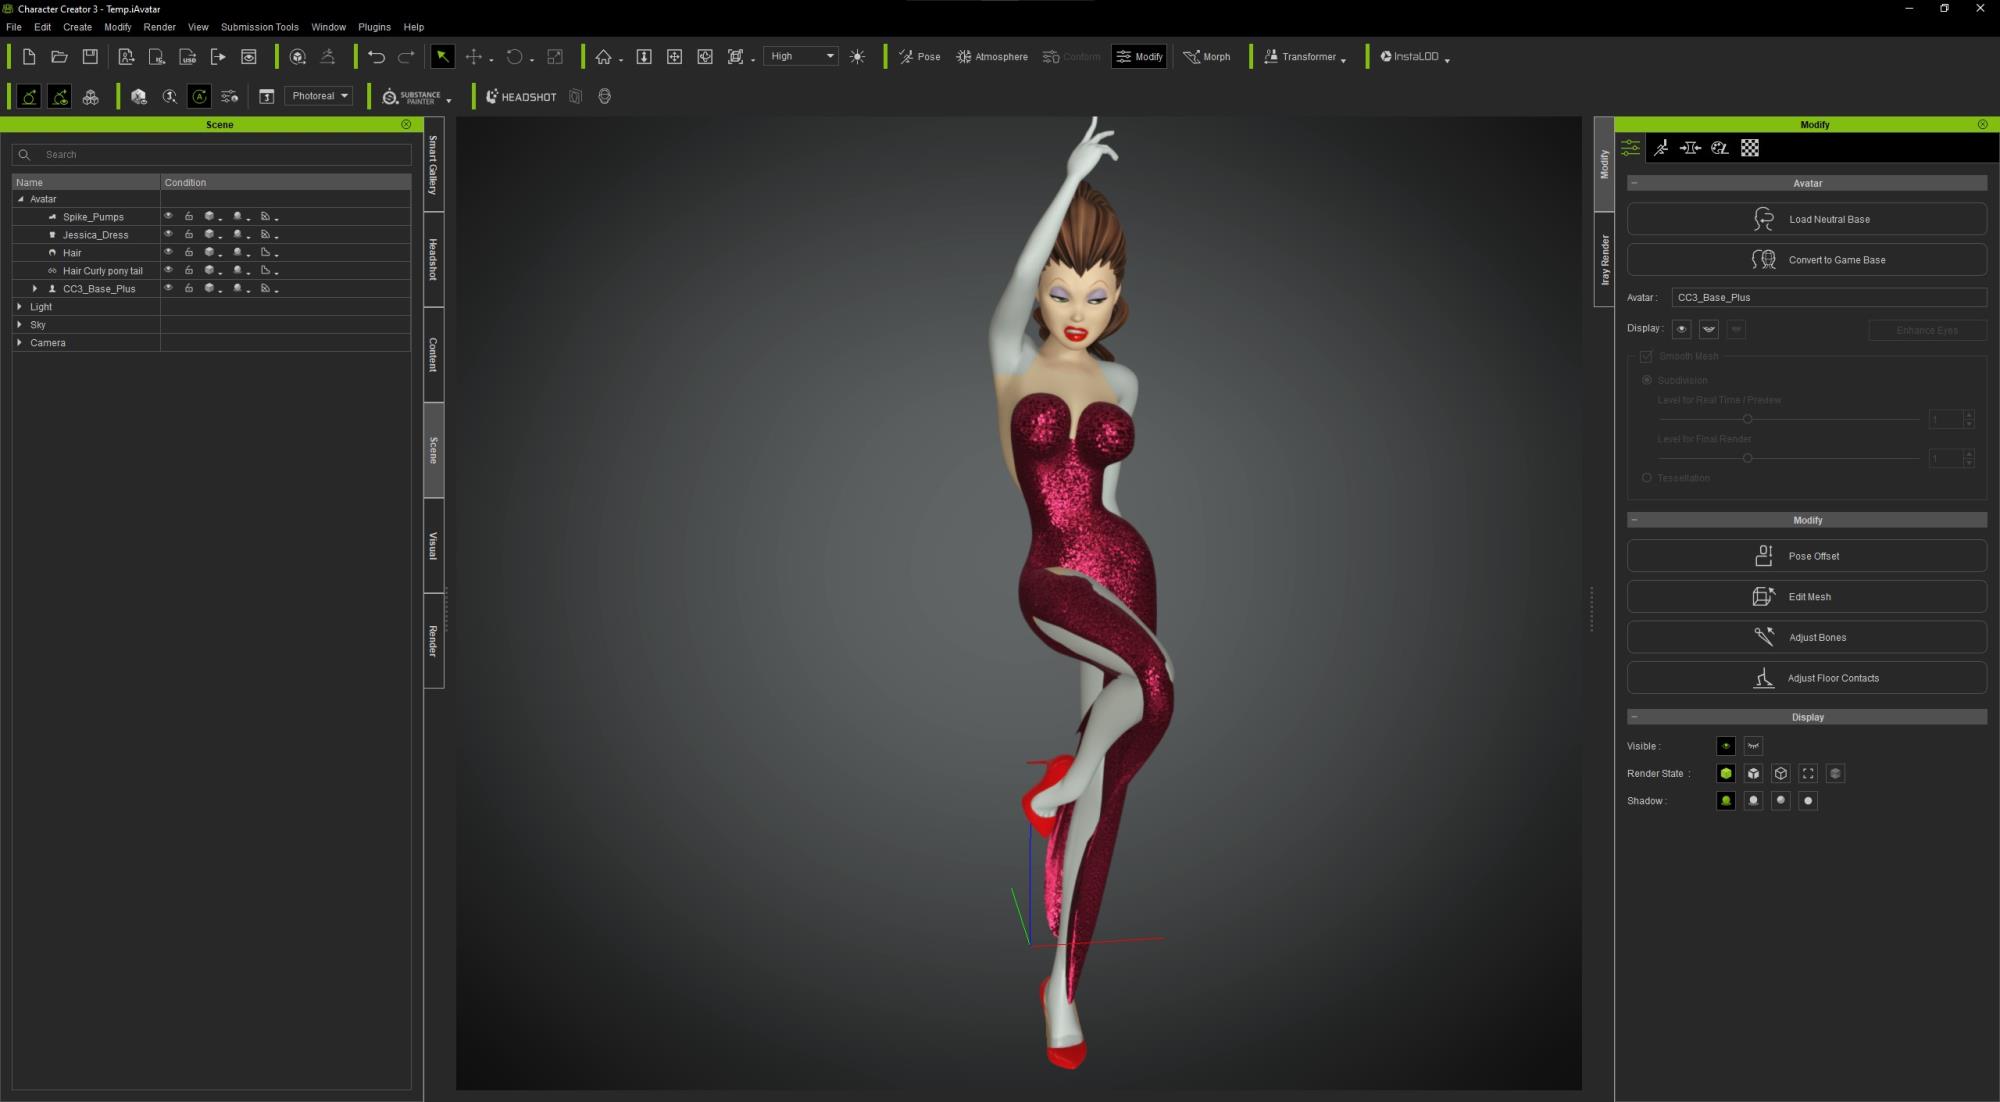Click the Convert to Game Base button

pos(1807,260)
